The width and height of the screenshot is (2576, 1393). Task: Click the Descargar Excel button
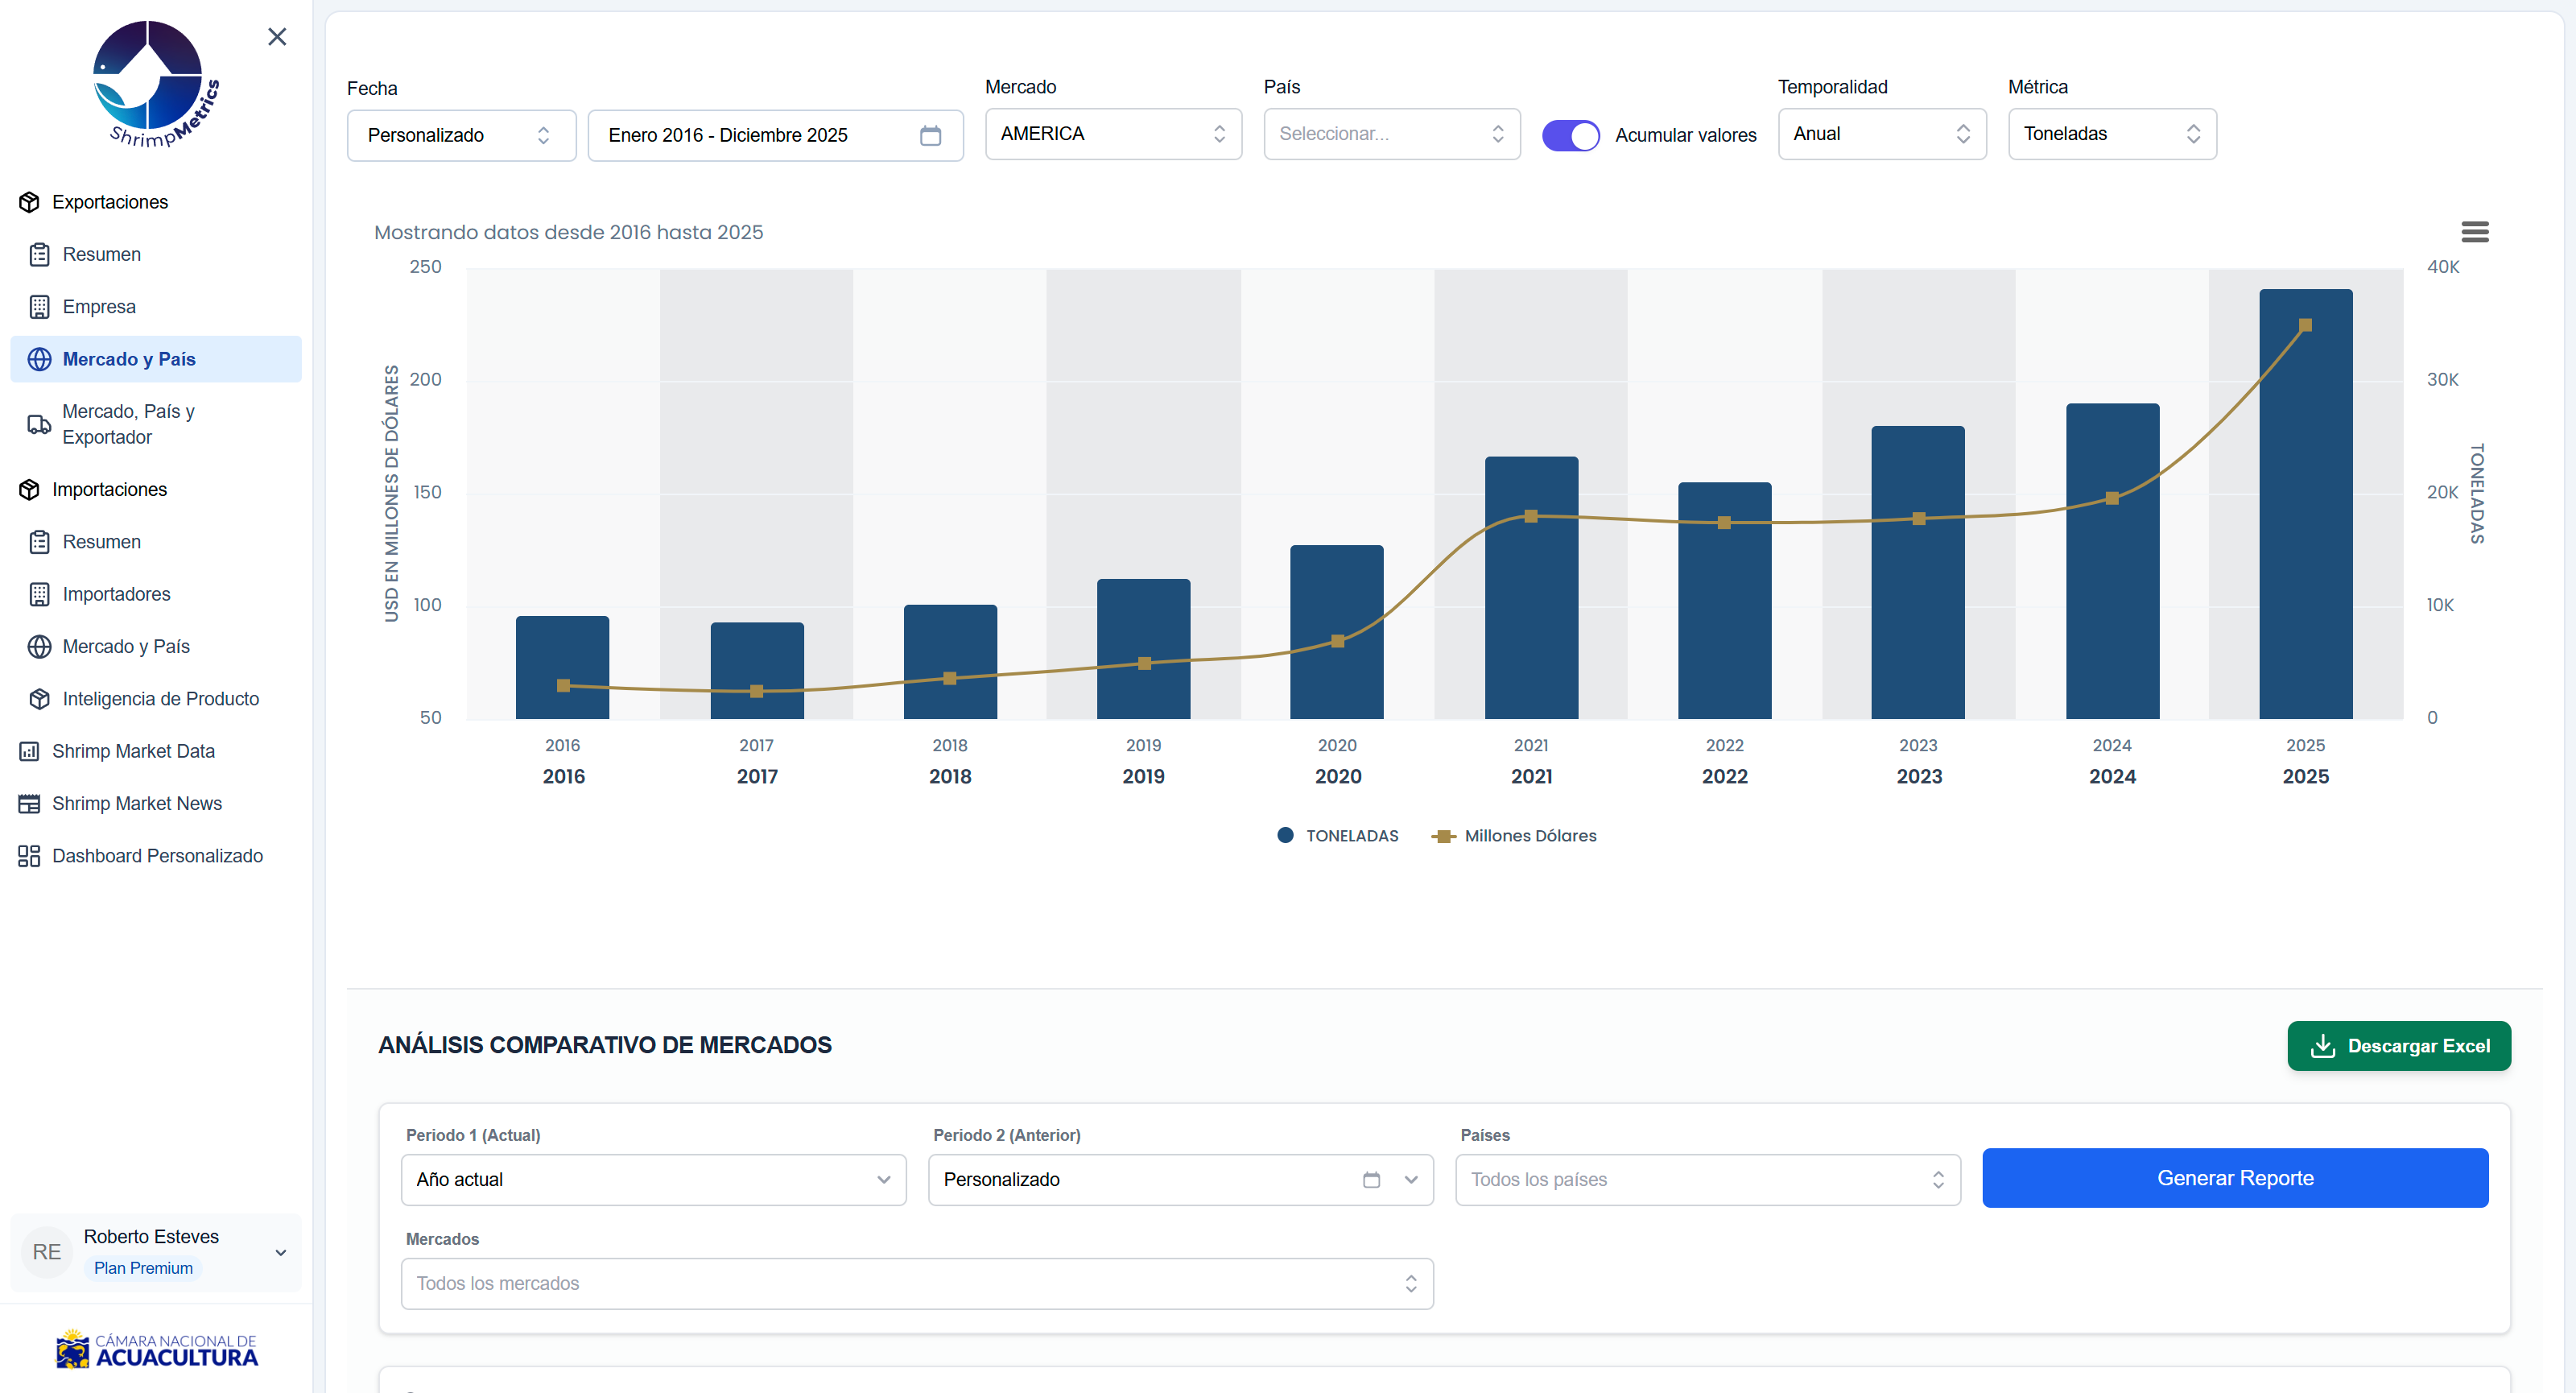[x=2398, y=1045]
